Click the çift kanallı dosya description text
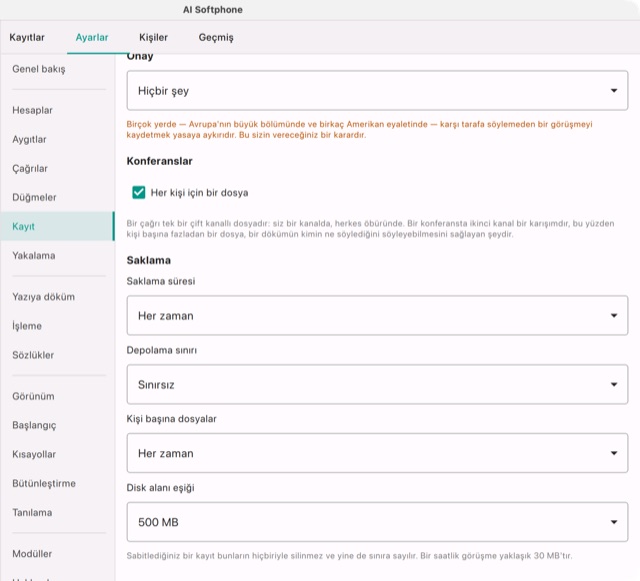Viewport: 640px width, 581px height. pyautogui.click(x=370, y=229)
